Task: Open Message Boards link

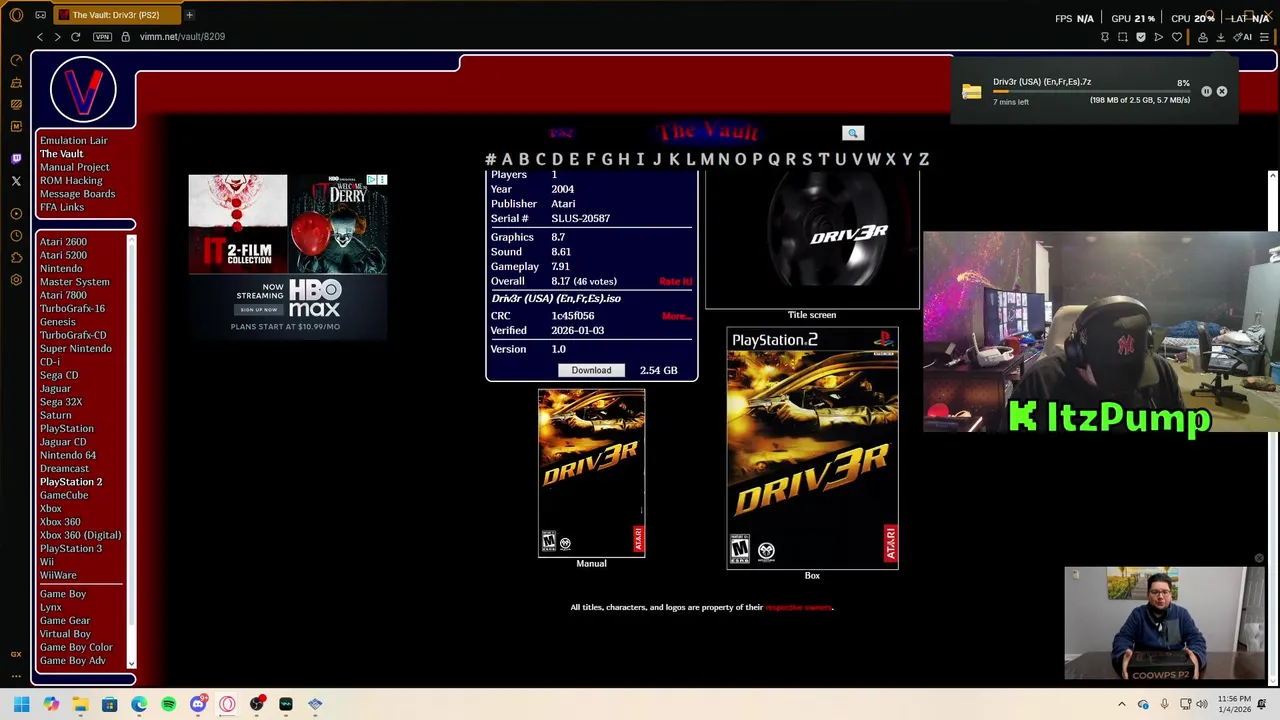Action: [77, 194]
